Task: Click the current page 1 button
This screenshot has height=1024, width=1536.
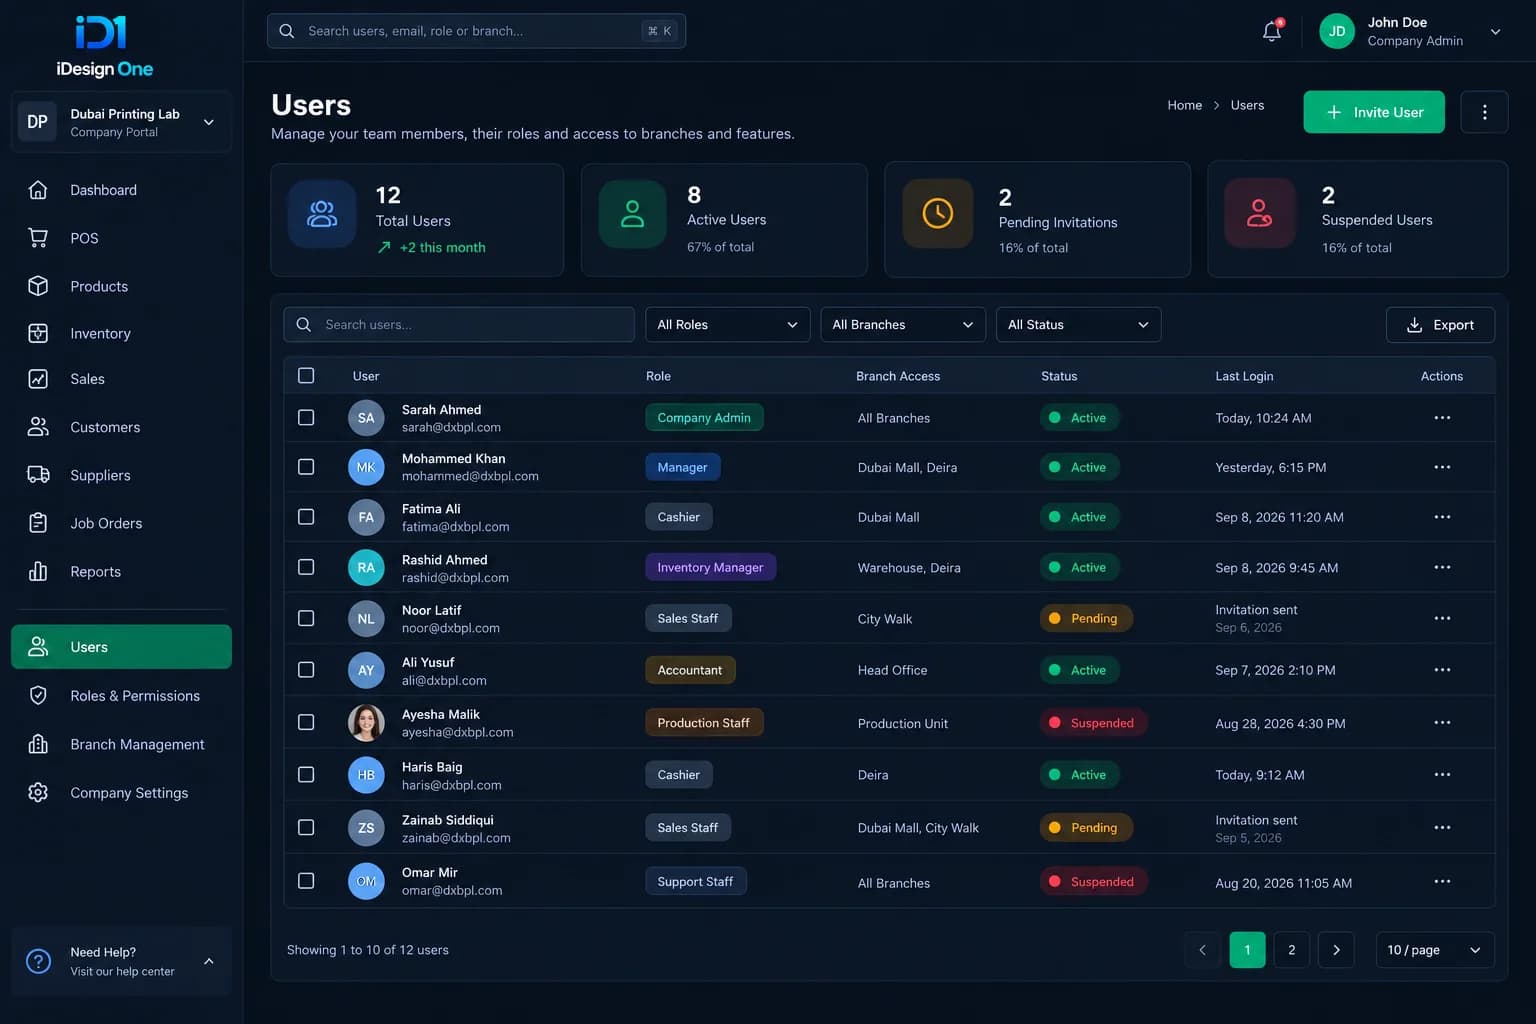Action: (1247, 950)
